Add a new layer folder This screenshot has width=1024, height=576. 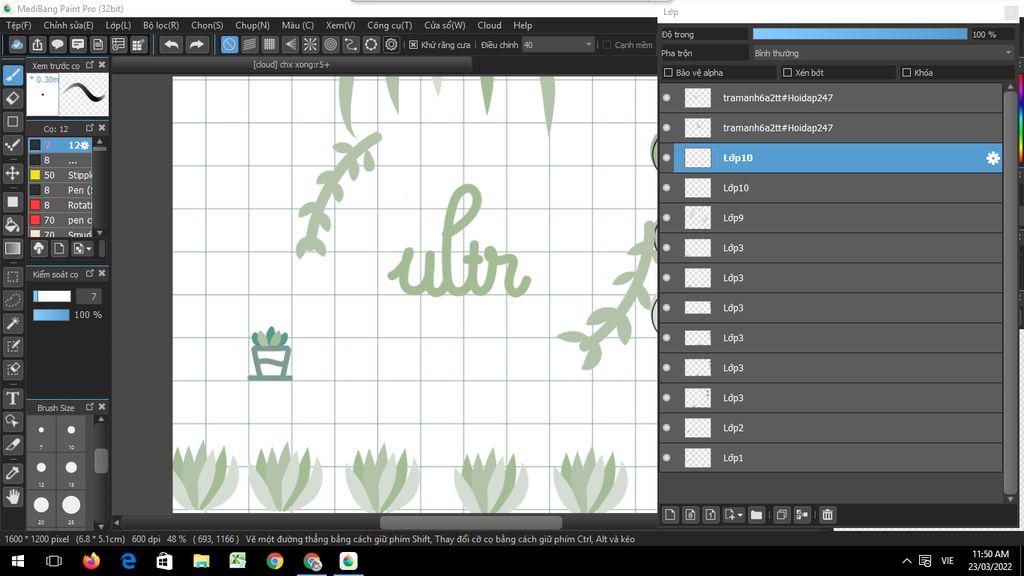(x=756, y=515)
